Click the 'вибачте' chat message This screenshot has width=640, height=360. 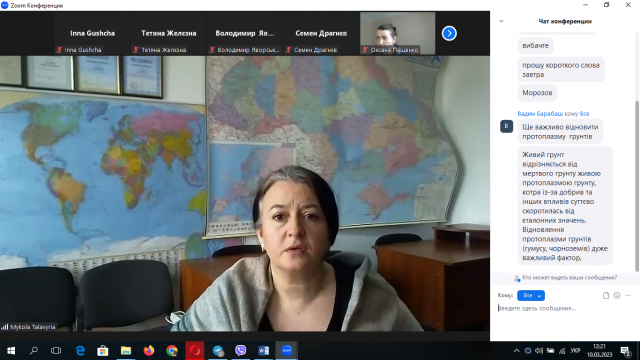click(x=536, y=45)
